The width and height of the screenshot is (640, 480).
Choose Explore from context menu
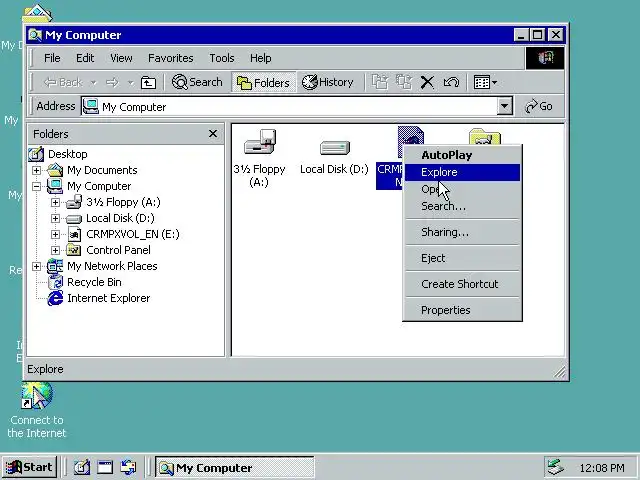[x=462, y=172]
